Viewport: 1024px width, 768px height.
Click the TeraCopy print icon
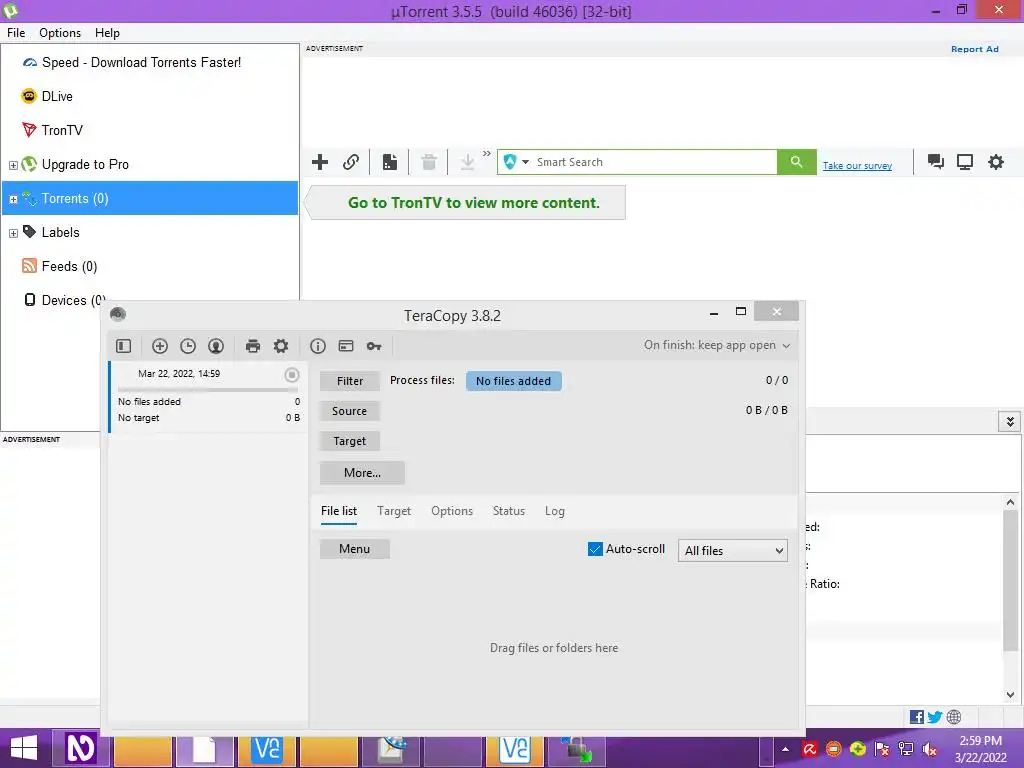tap(253, 346)
